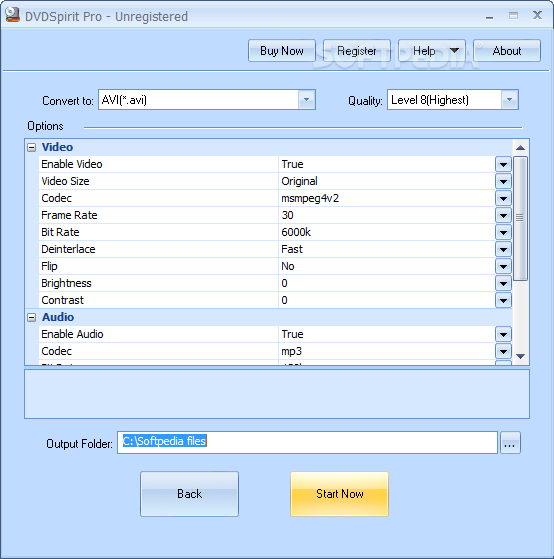The height and width of the screenshot is (559, 554).
Task: Open the Brightness value dropdown
Action: coord(503,283)
